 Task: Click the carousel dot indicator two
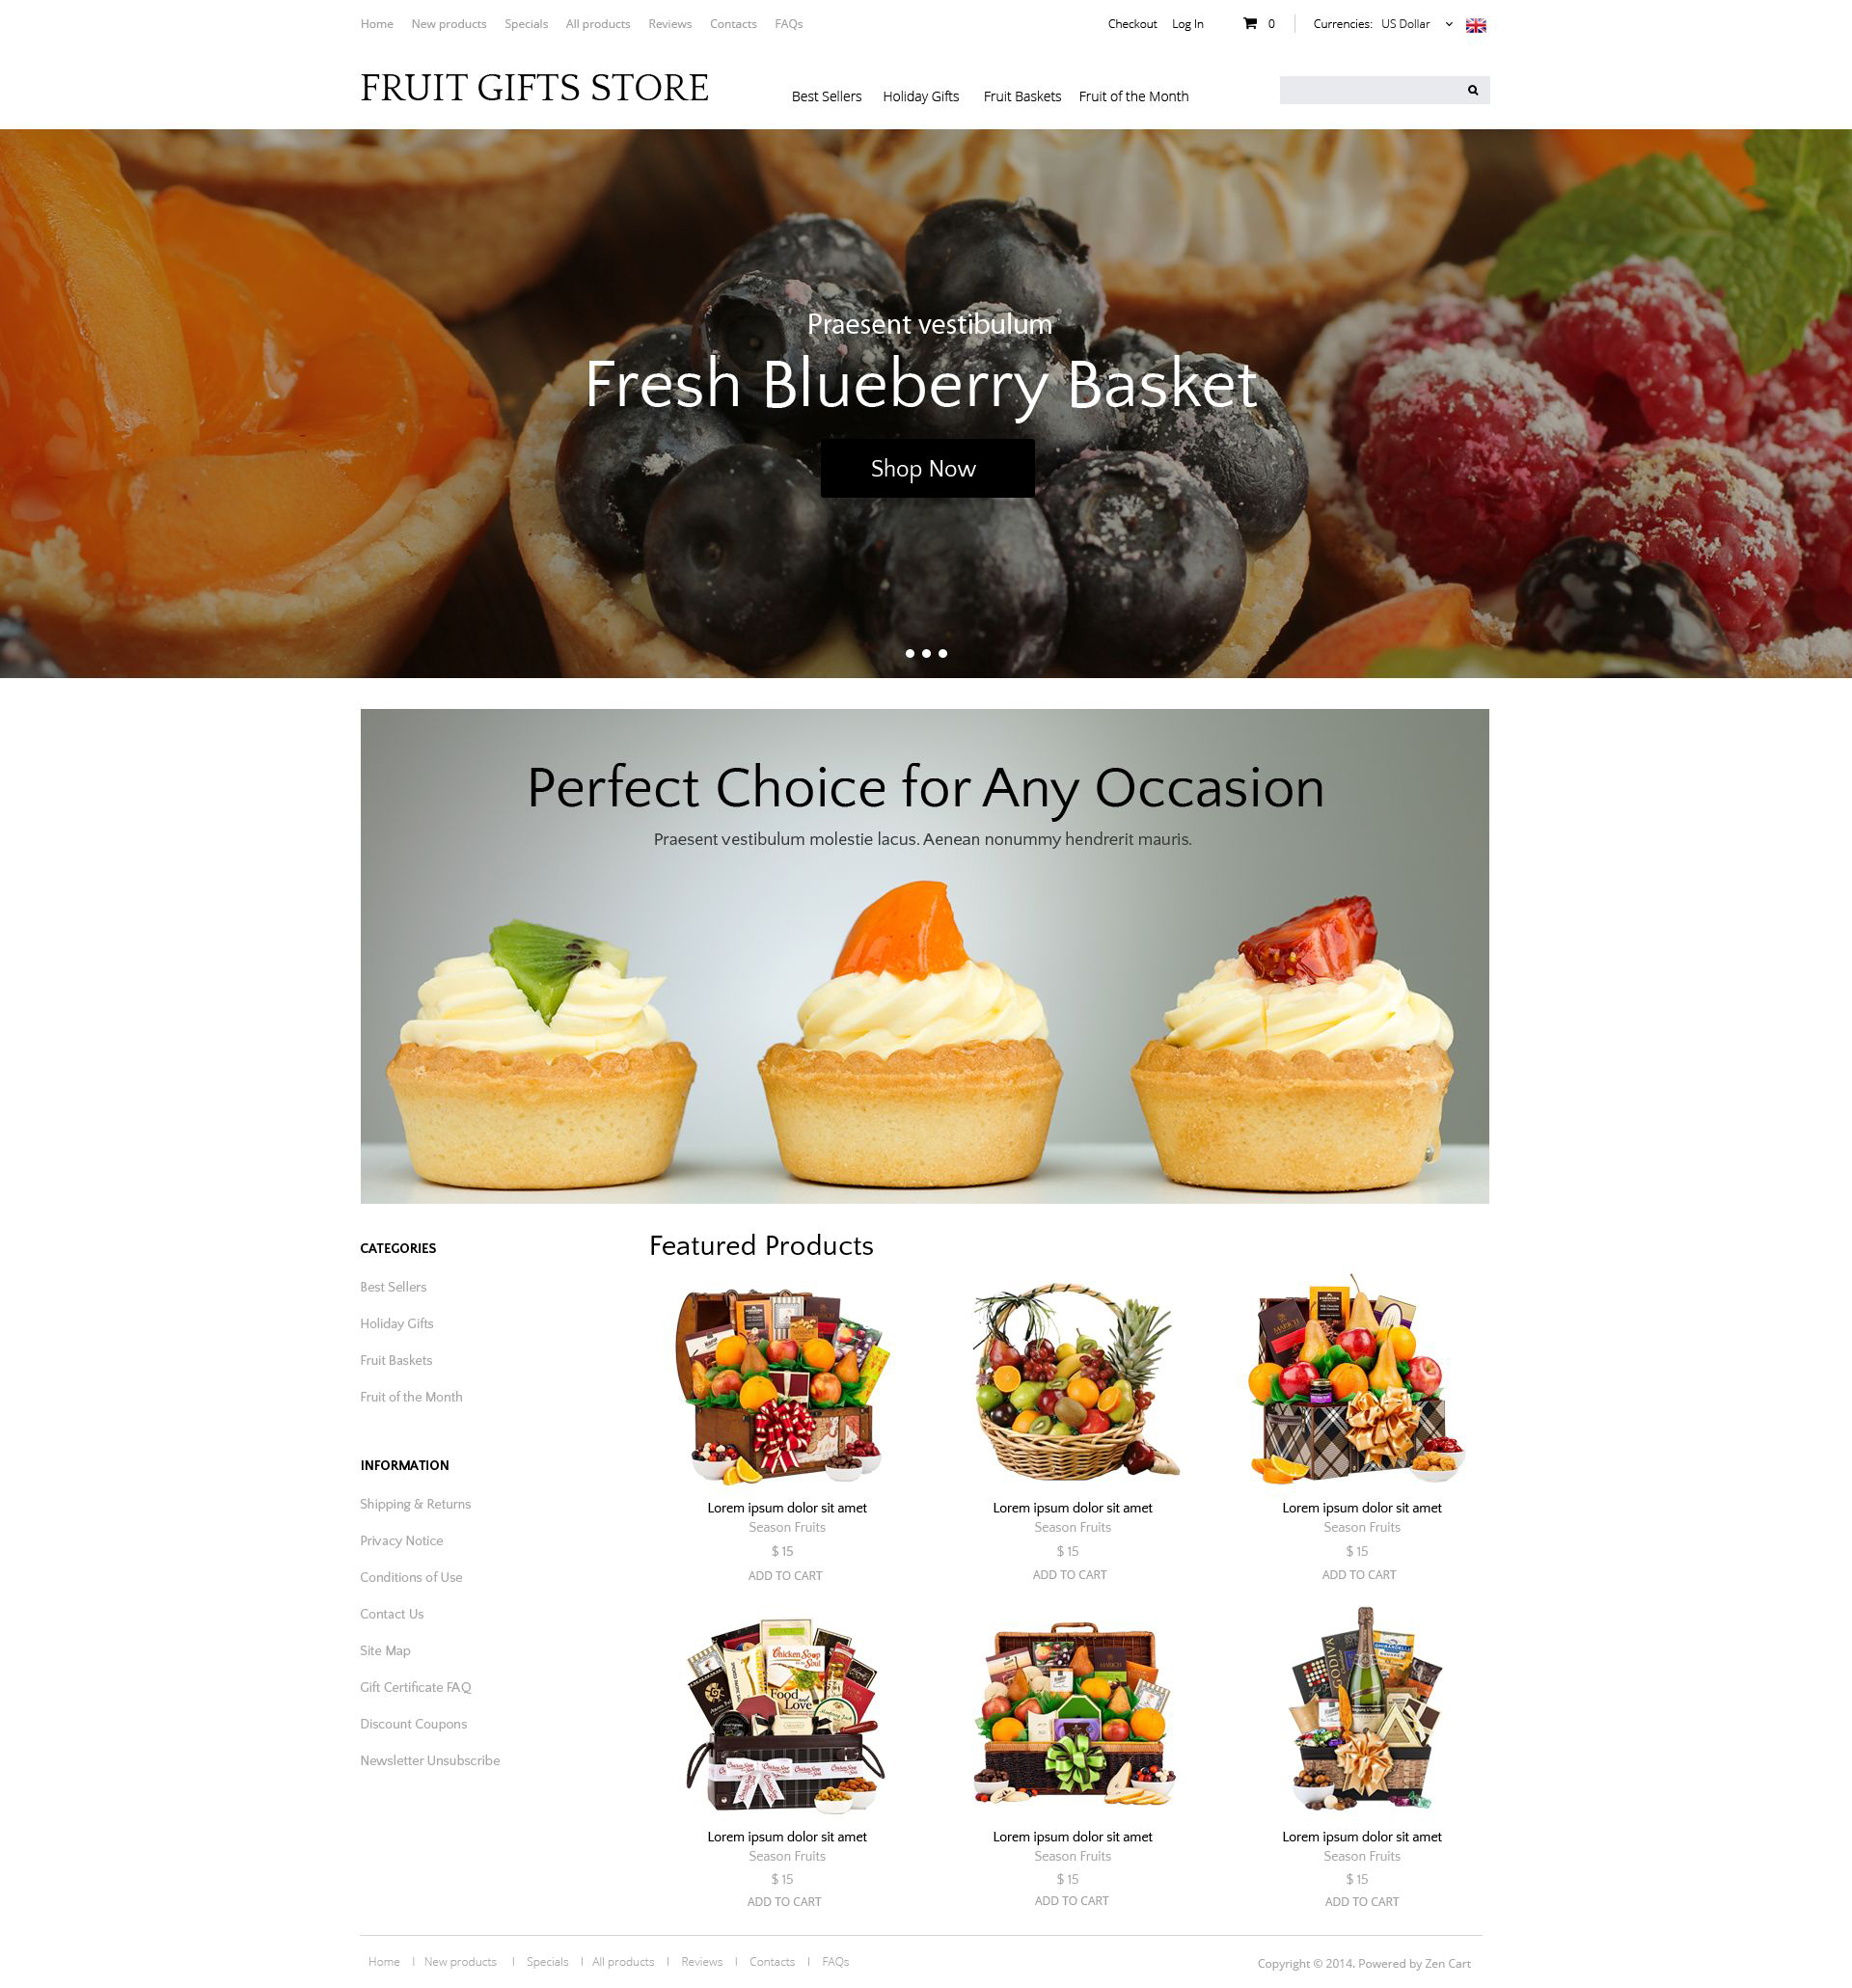coord(924,653)
